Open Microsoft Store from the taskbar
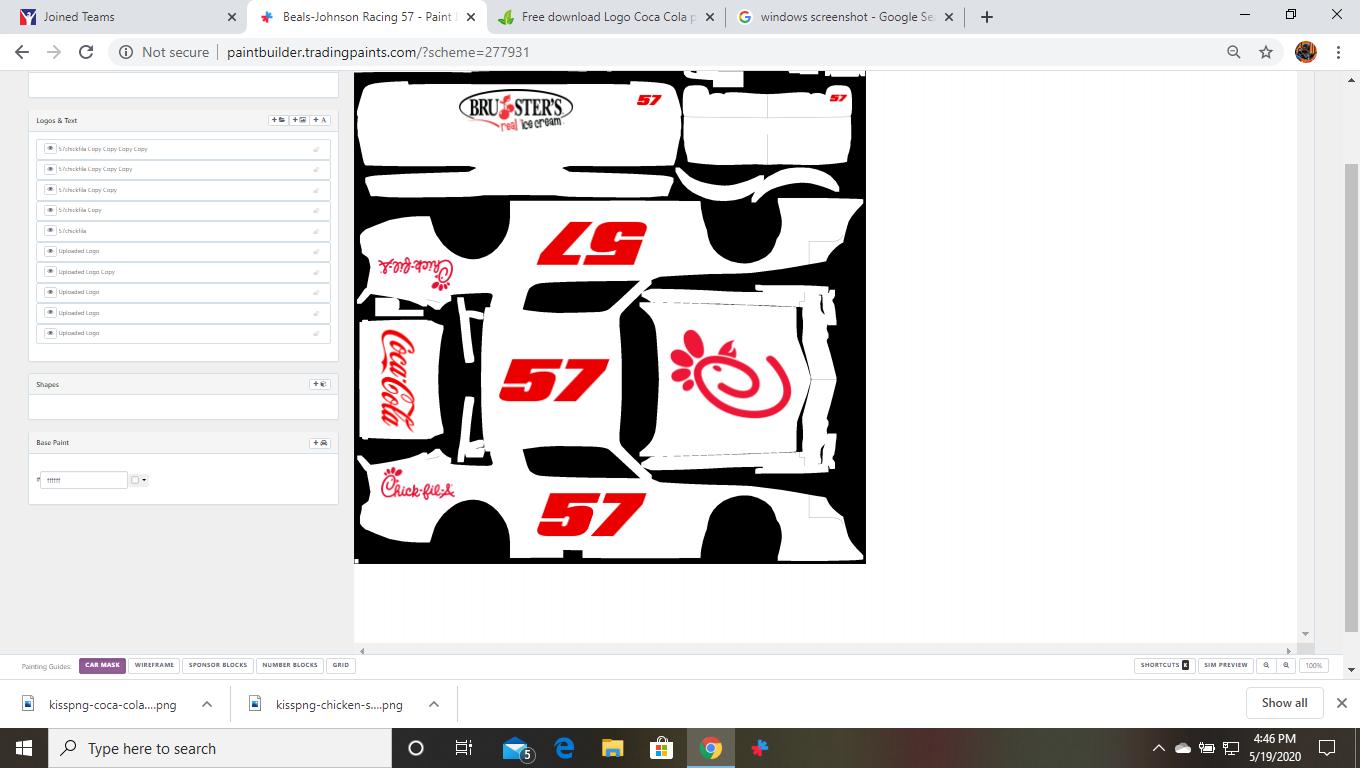Image resolution: width=1360 pixels, height=768 pixels. coord(662,748)
